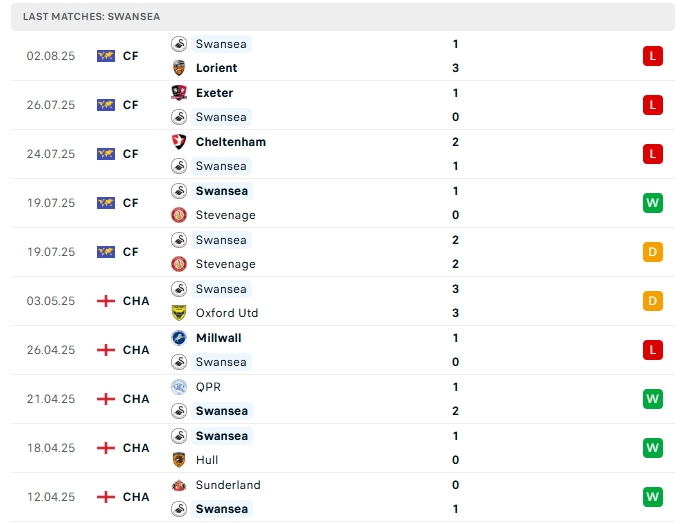The width and height of the screenshot is (685, 524).
Task: Open the Millwall team name link
Action: point(218,338)
